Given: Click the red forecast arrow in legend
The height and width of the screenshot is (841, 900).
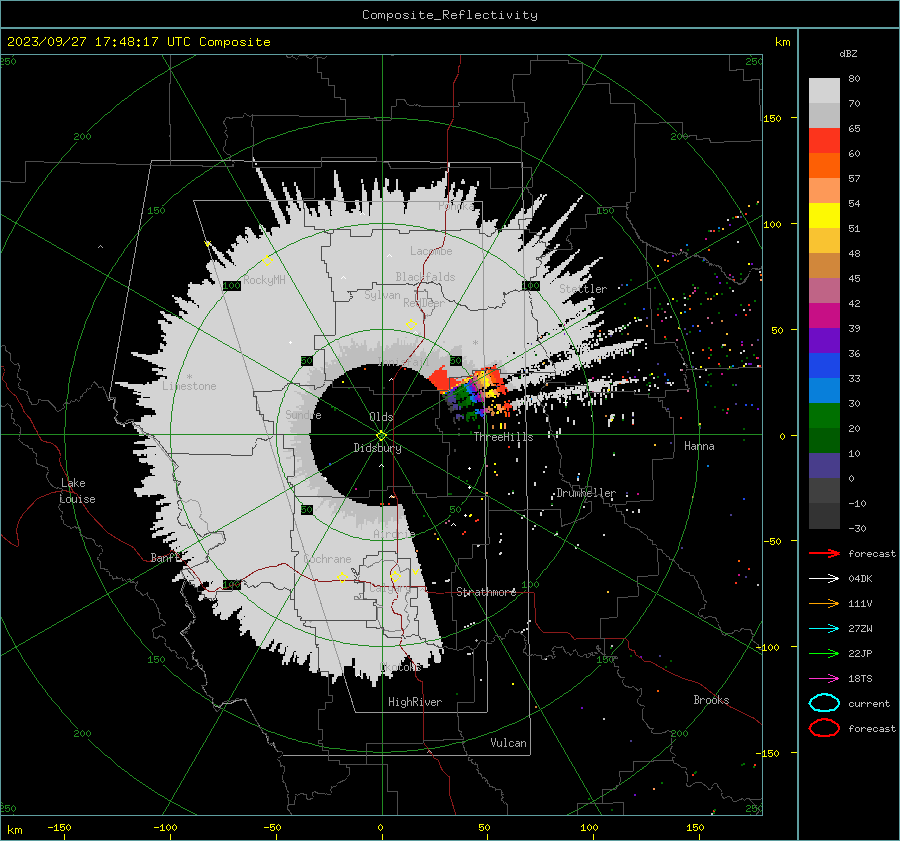Looking at the screenshot, I should pos(824,553).
